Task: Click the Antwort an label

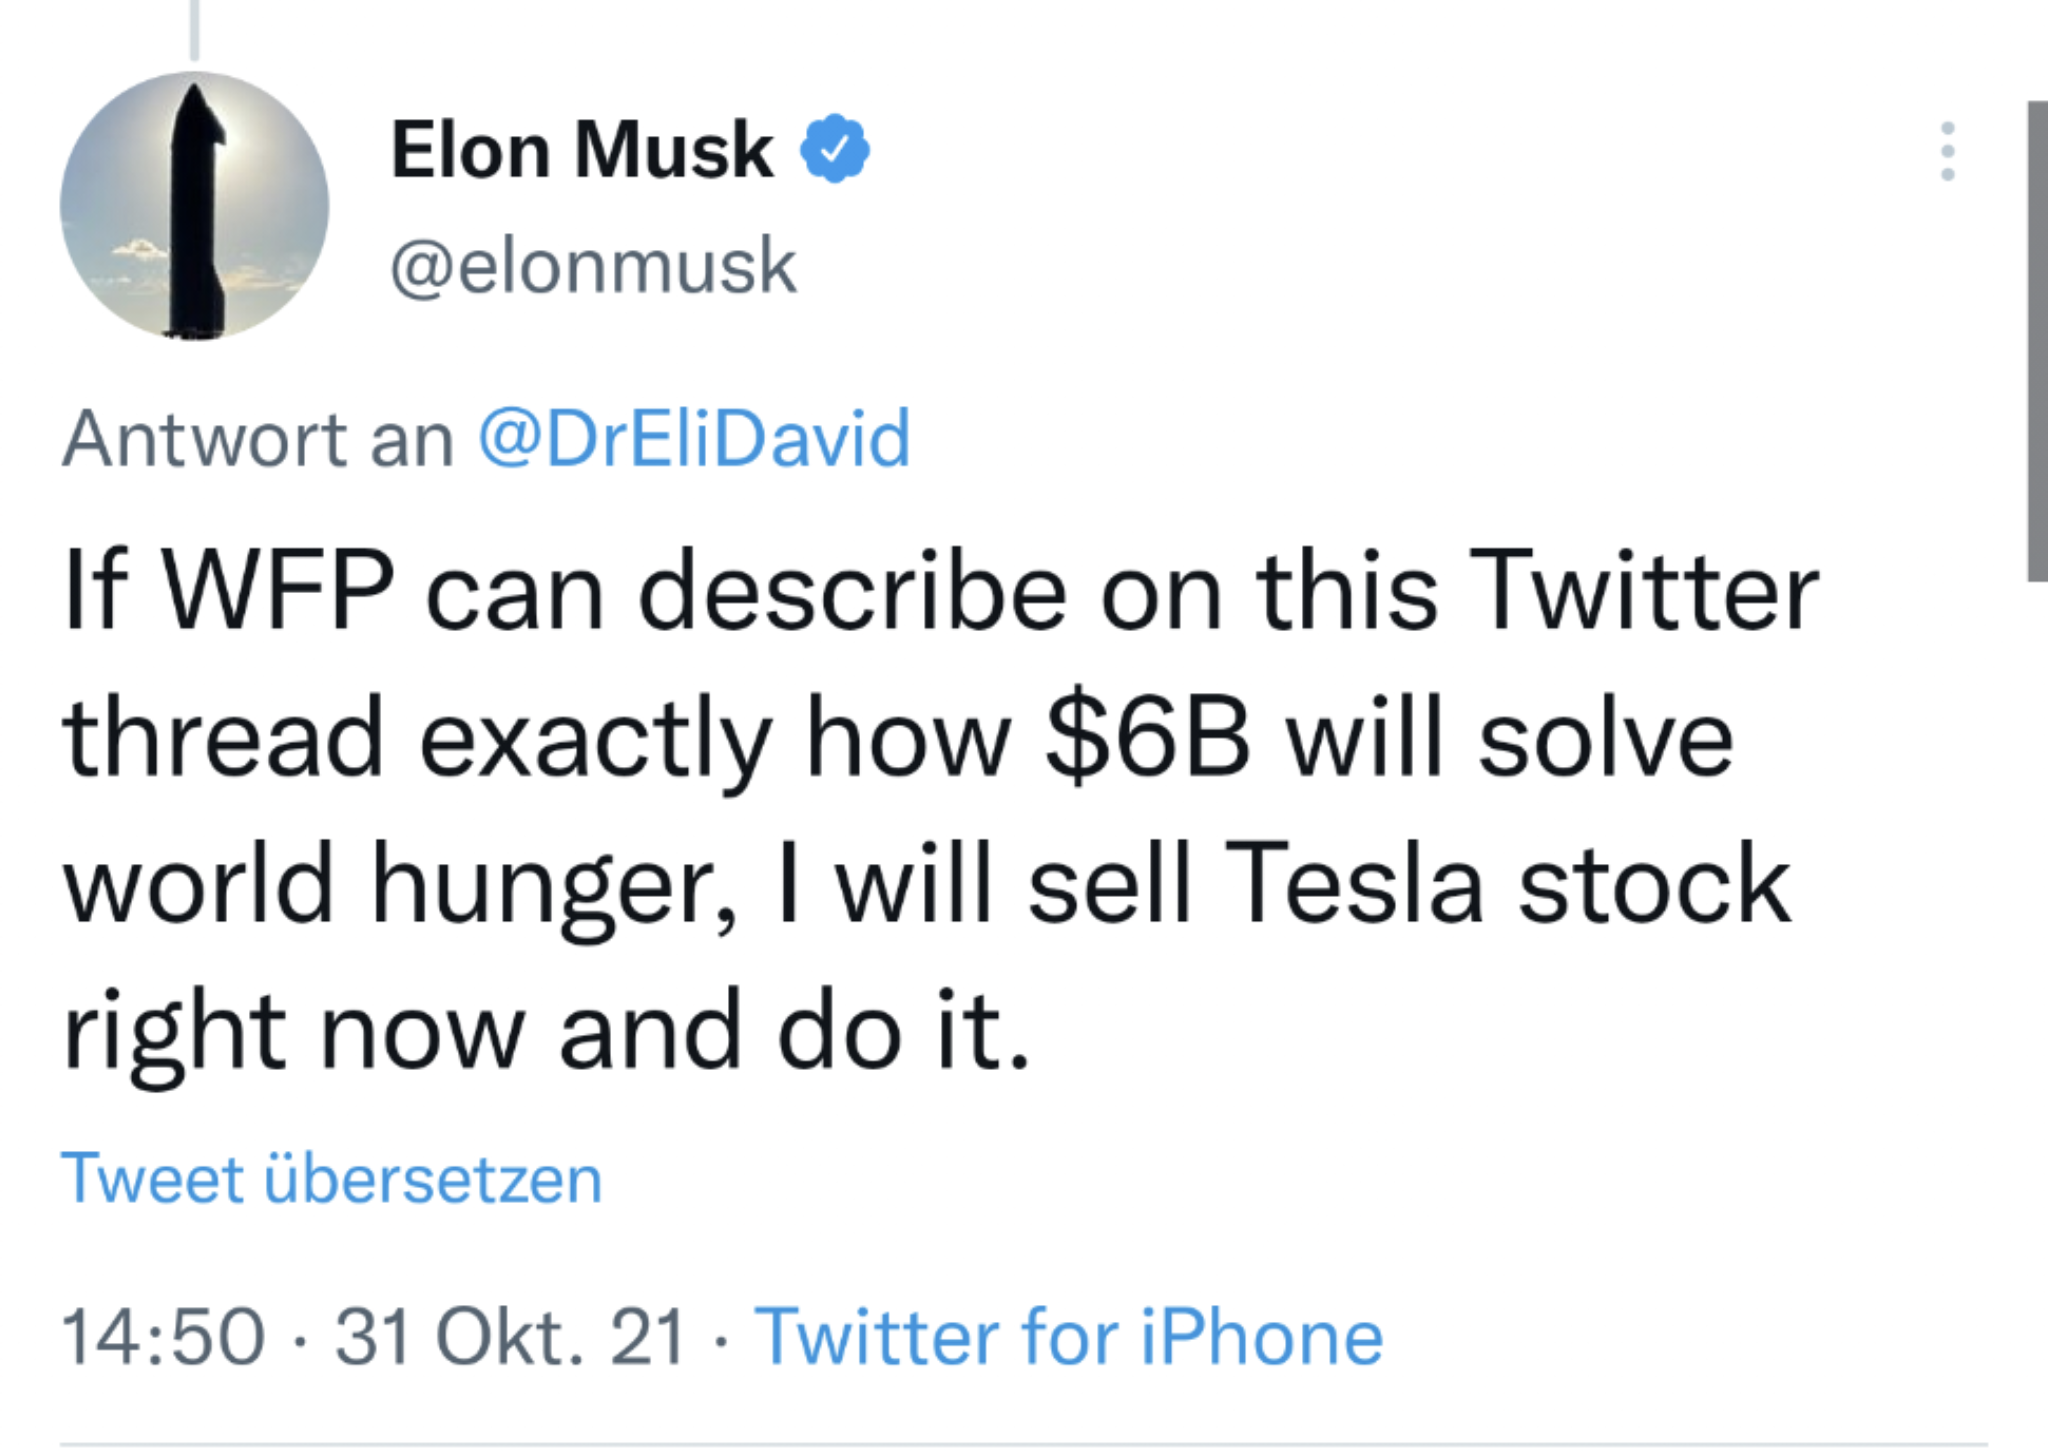Action: click(258, 438)
